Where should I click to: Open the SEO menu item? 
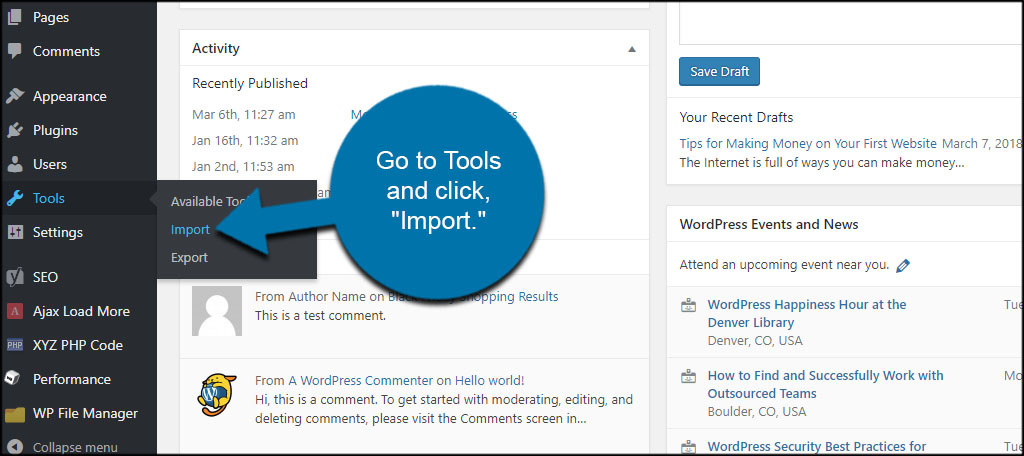pyautogui.click(x=46, y=277)
